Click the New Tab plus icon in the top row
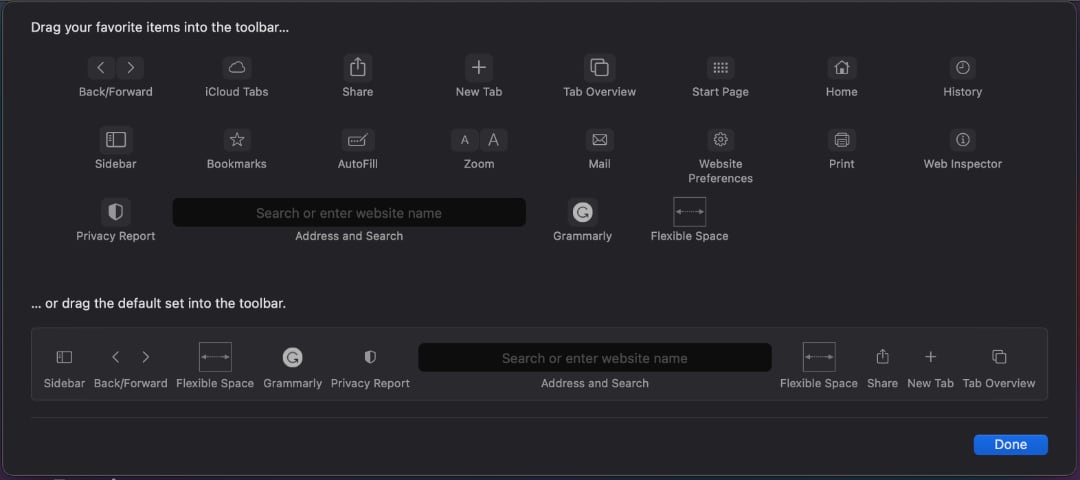Viewport: 1080px width, 480px height. (x=479, y=67)
